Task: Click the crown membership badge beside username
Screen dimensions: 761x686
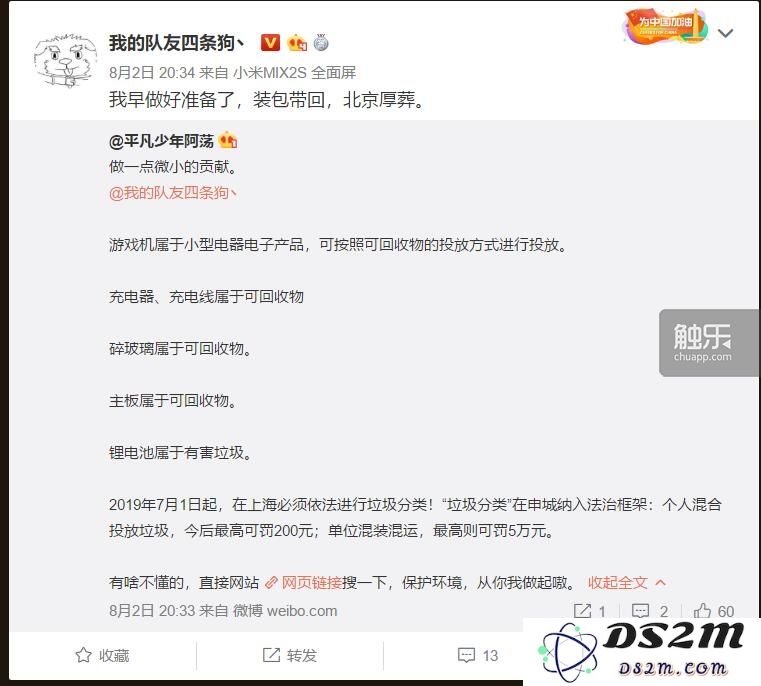Action: click(297, 43)
